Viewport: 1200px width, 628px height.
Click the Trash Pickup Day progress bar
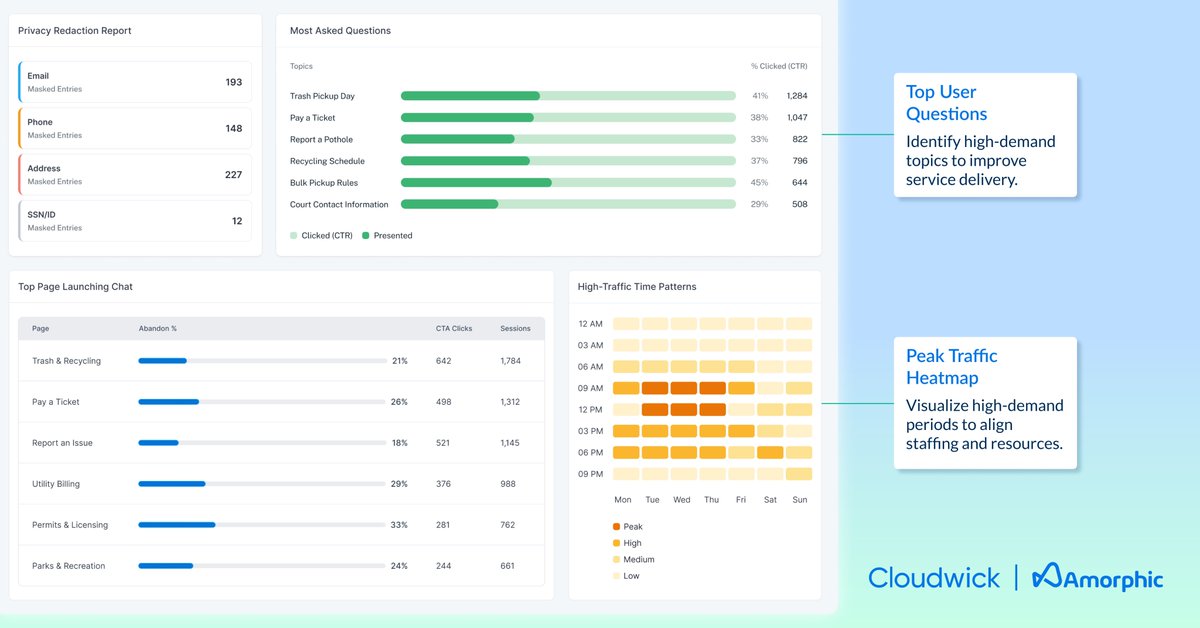pyautogui.click(x=568, y=96)
